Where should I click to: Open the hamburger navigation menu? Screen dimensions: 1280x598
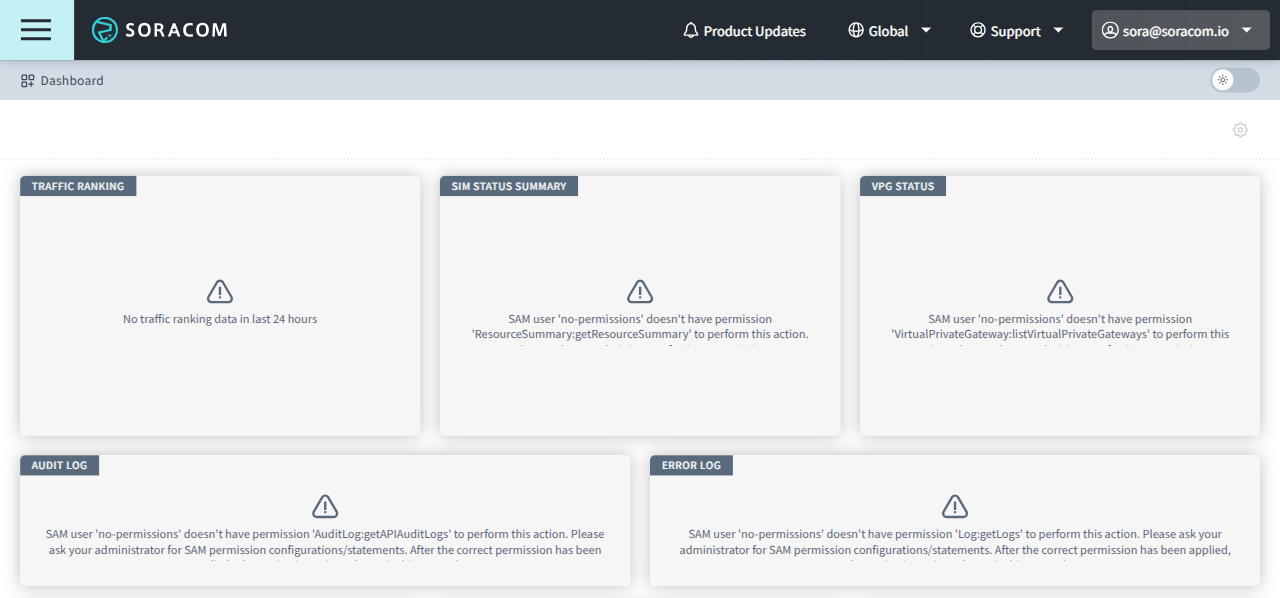[36, 30]
